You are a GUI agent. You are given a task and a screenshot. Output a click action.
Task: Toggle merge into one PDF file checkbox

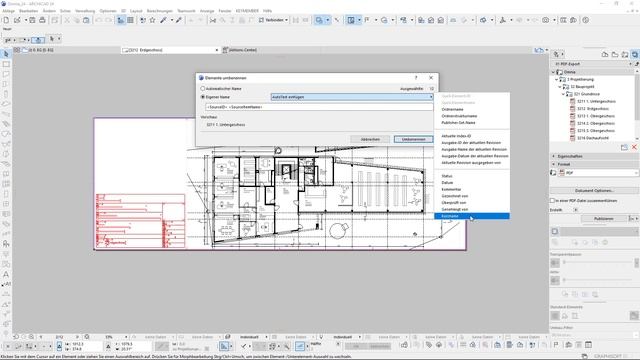tap(553, 201)
